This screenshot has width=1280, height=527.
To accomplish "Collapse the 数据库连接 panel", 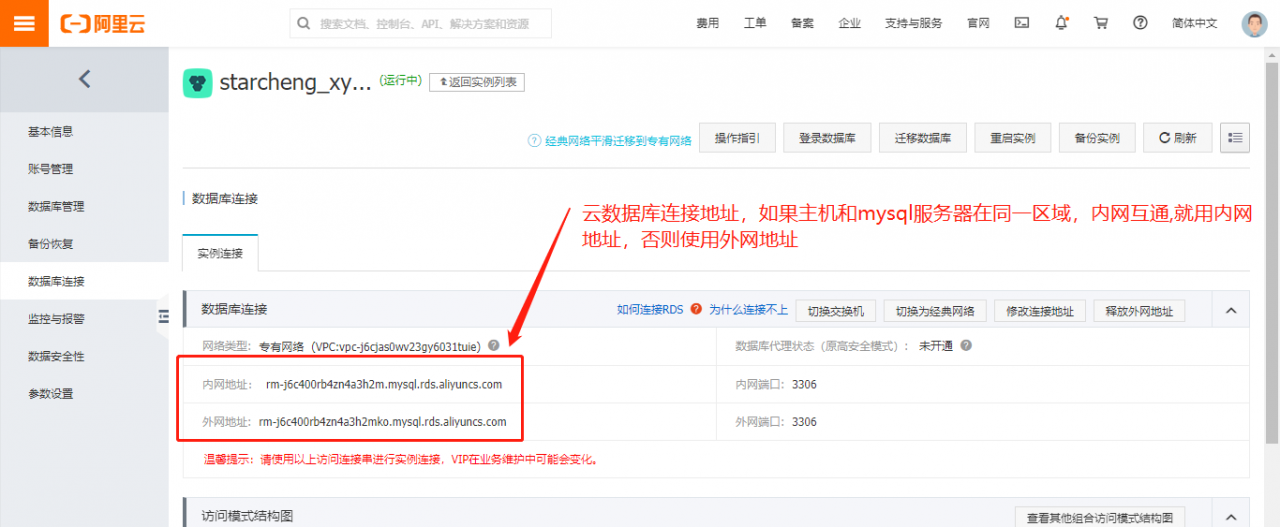I will click(x=1231, y=311).
